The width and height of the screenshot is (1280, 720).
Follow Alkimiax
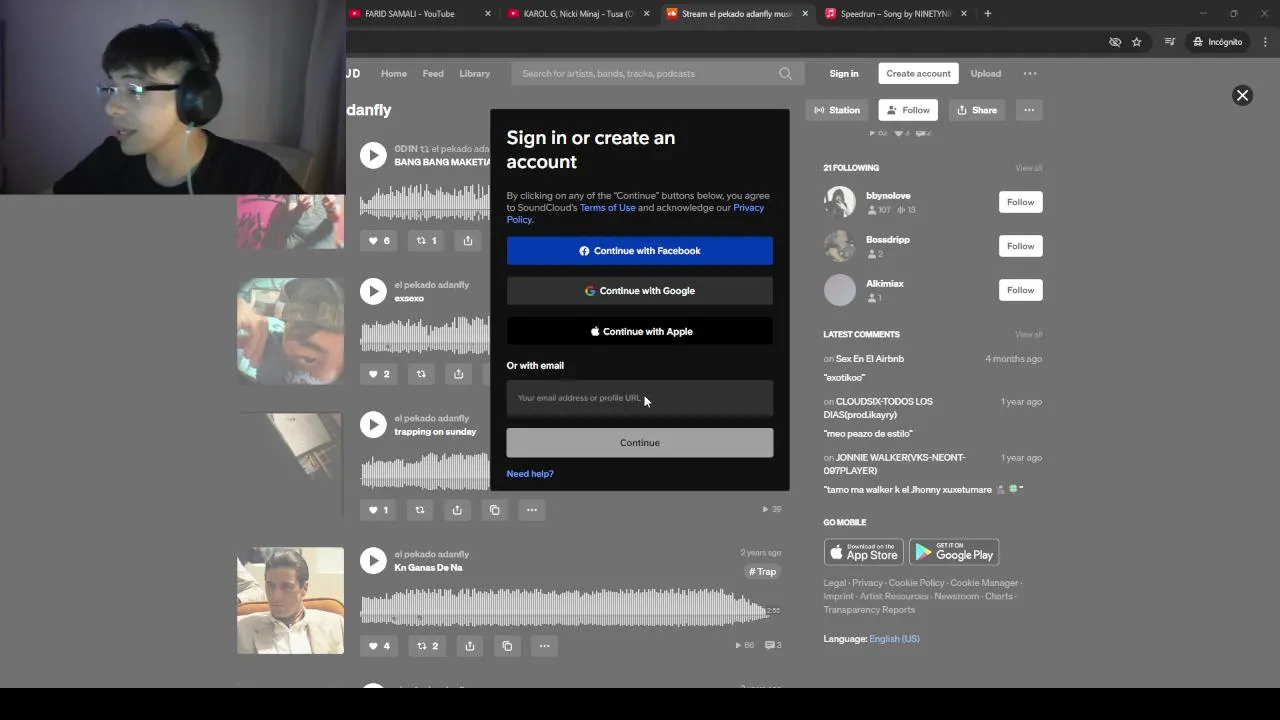1020,290
